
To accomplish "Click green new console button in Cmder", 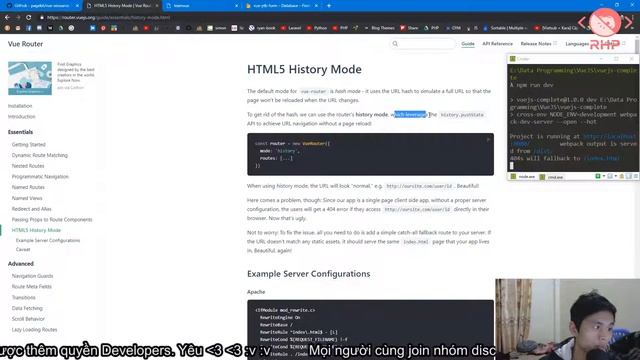I will click(598, 176).
